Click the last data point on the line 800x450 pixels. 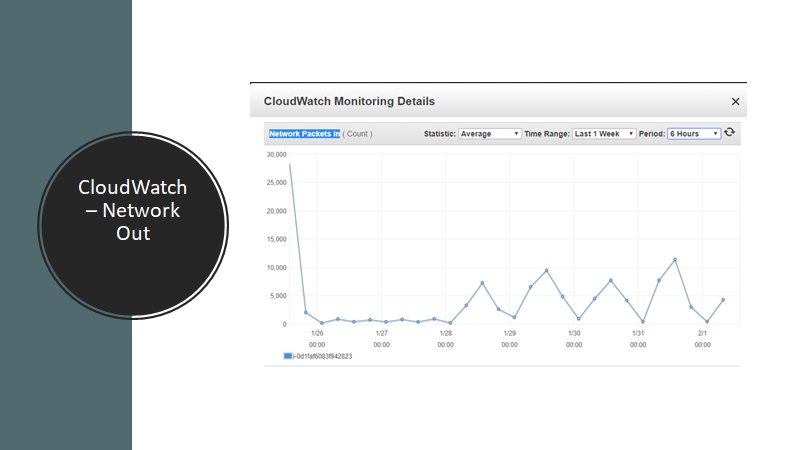coord(723,299)
